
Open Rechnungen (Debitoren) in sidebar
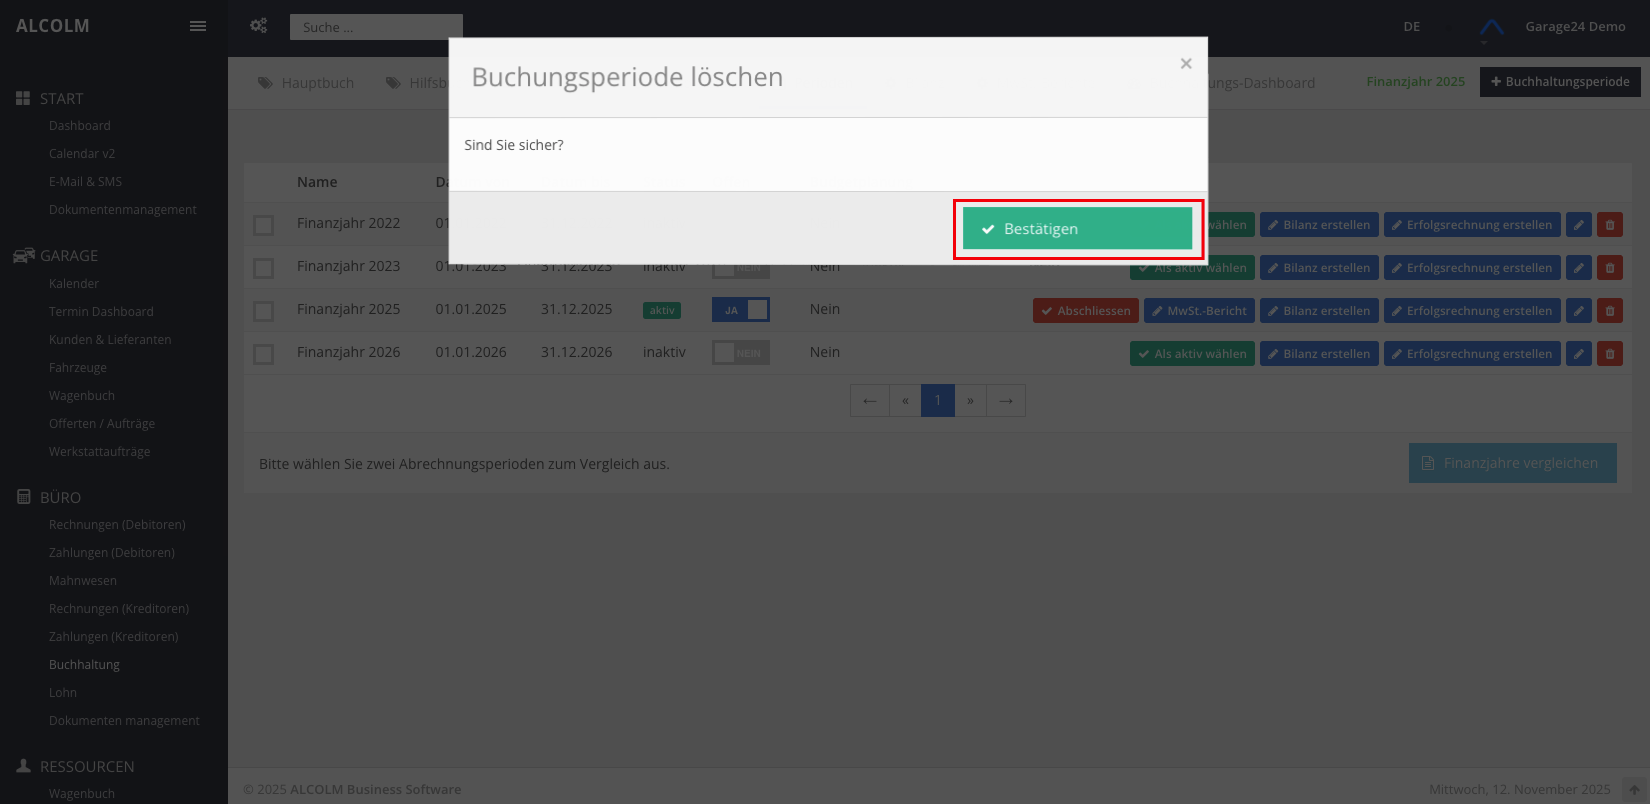[x=117, y=525]
